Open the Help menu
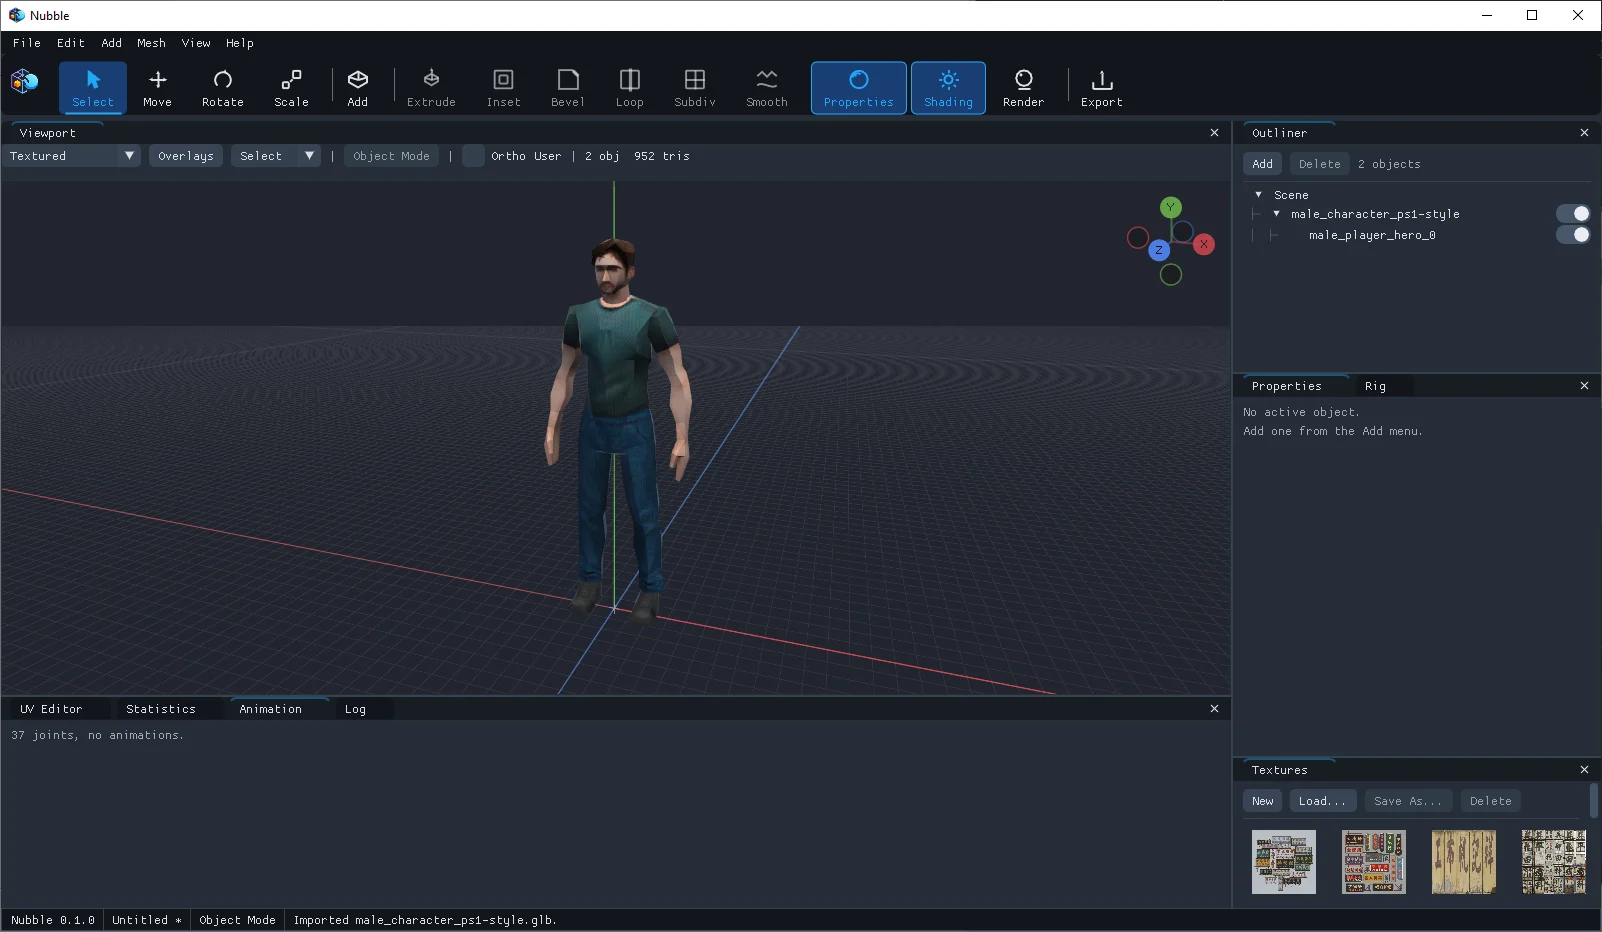The image size is (1602, 932). coord(240,43)
